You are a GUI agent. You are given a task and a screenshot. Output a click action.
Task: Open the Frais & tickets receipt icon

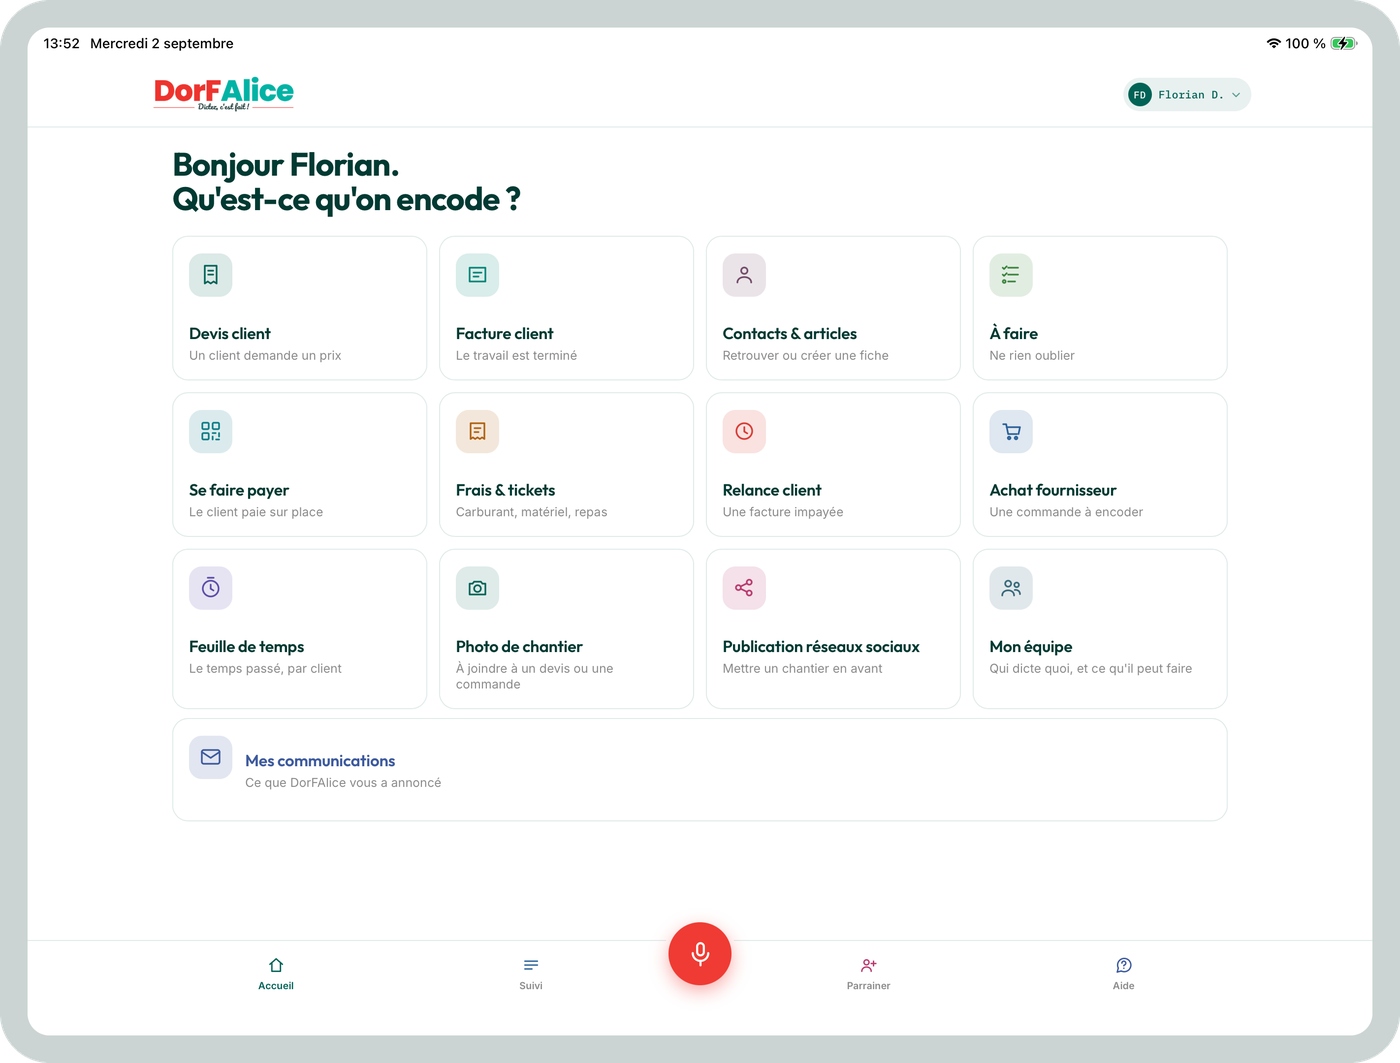477,431
